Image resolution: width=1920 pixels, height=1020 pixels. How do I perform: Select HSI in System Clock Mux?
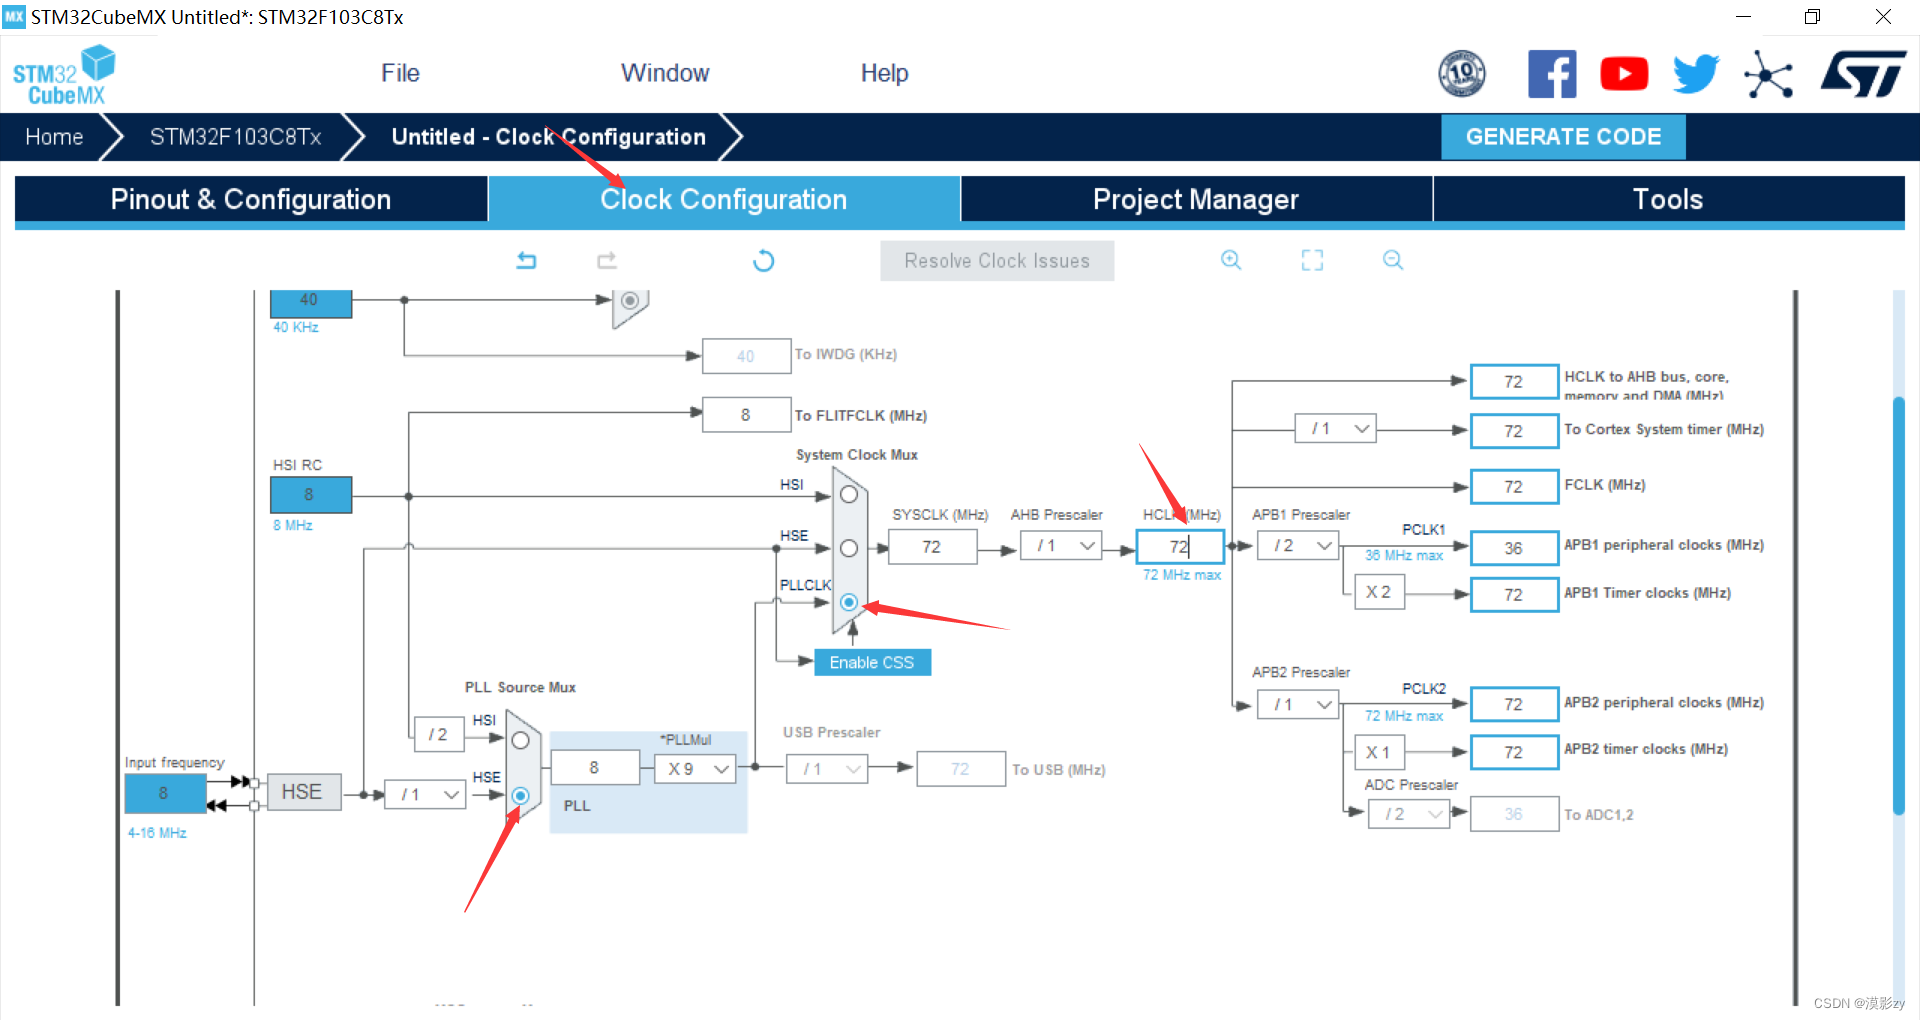point(849,495)
